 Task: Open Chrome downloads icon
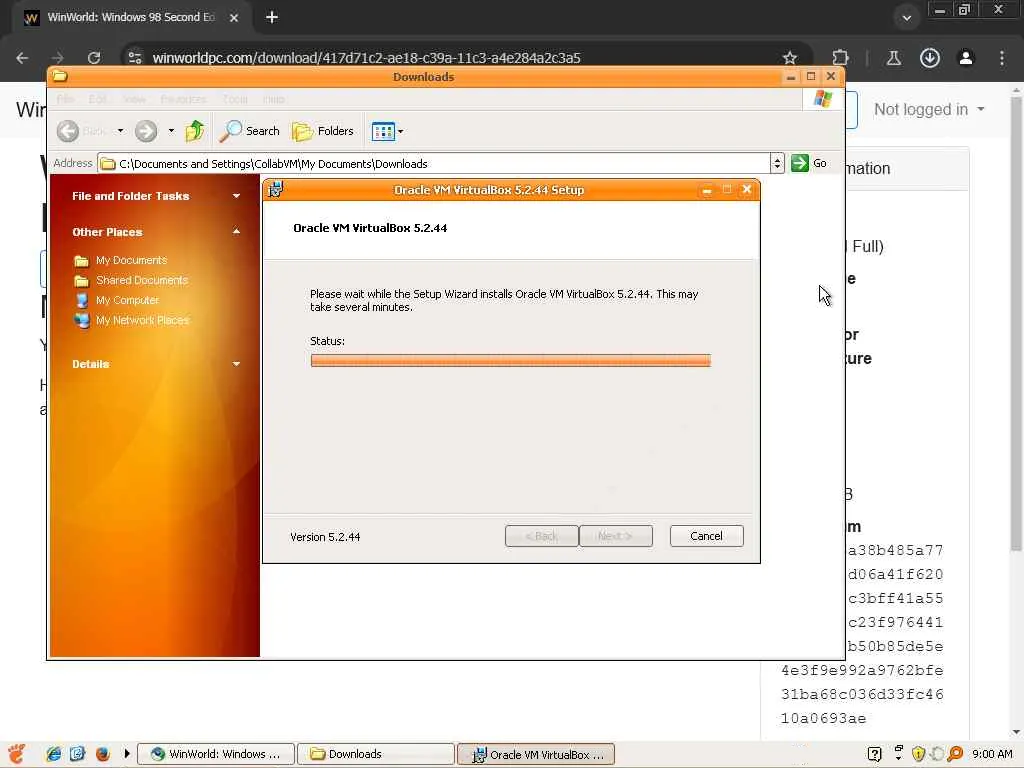pos(930,57)
